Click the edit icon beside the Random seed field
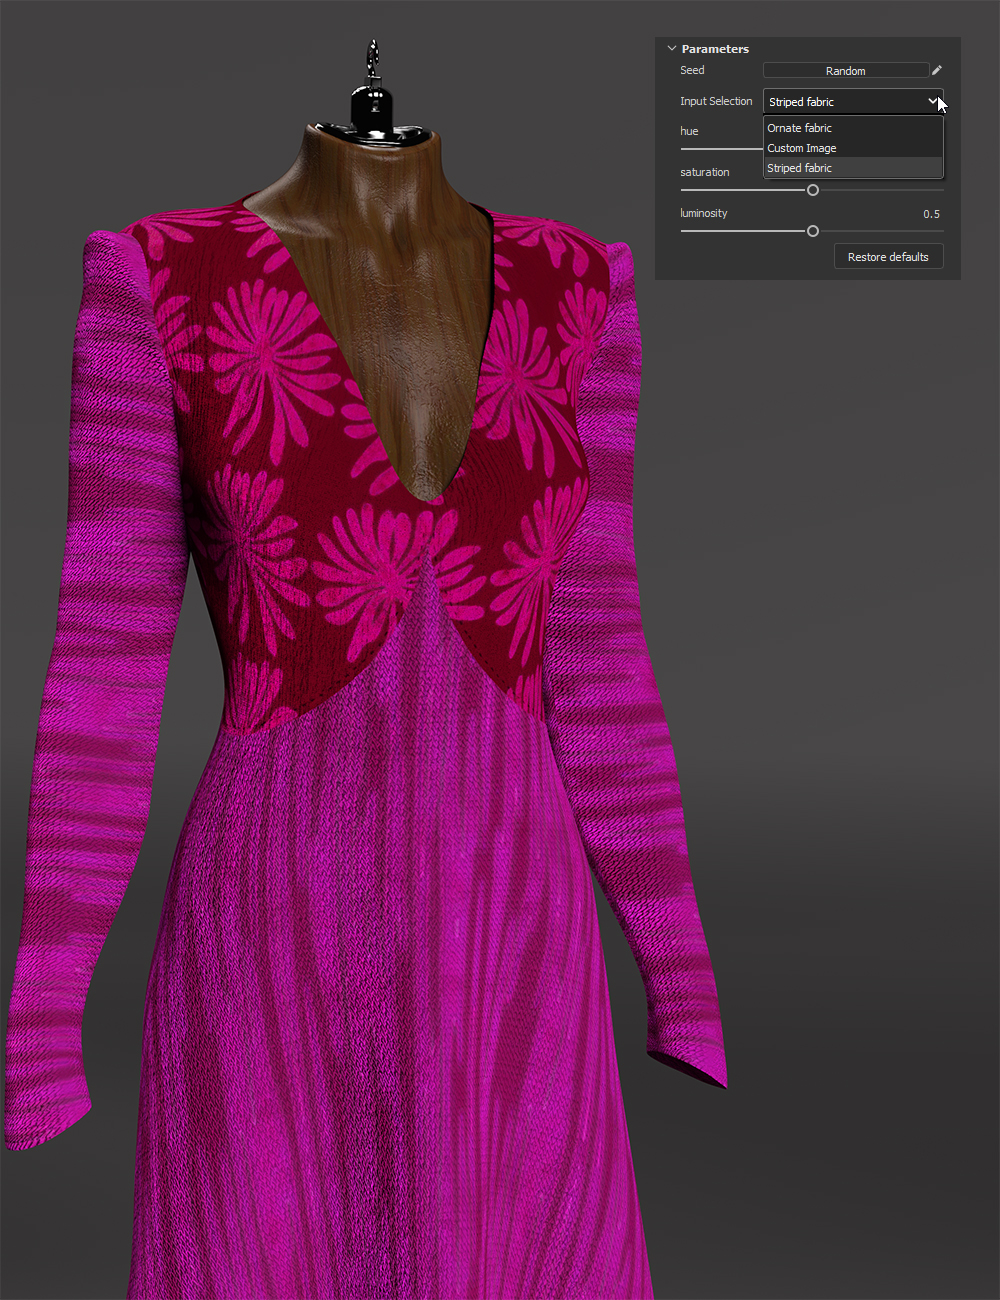1000x1300 pixels. [936, 70]
